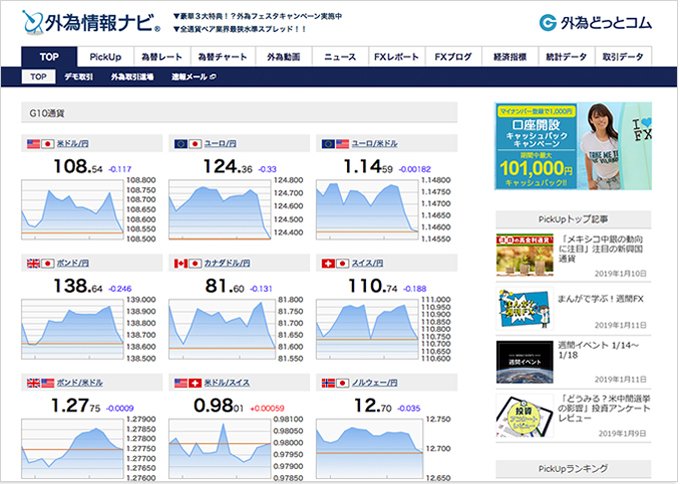Click the EU-Japan flag icon for ユーロ/円
Screen dimensions: 680x484
coord(187,145)
